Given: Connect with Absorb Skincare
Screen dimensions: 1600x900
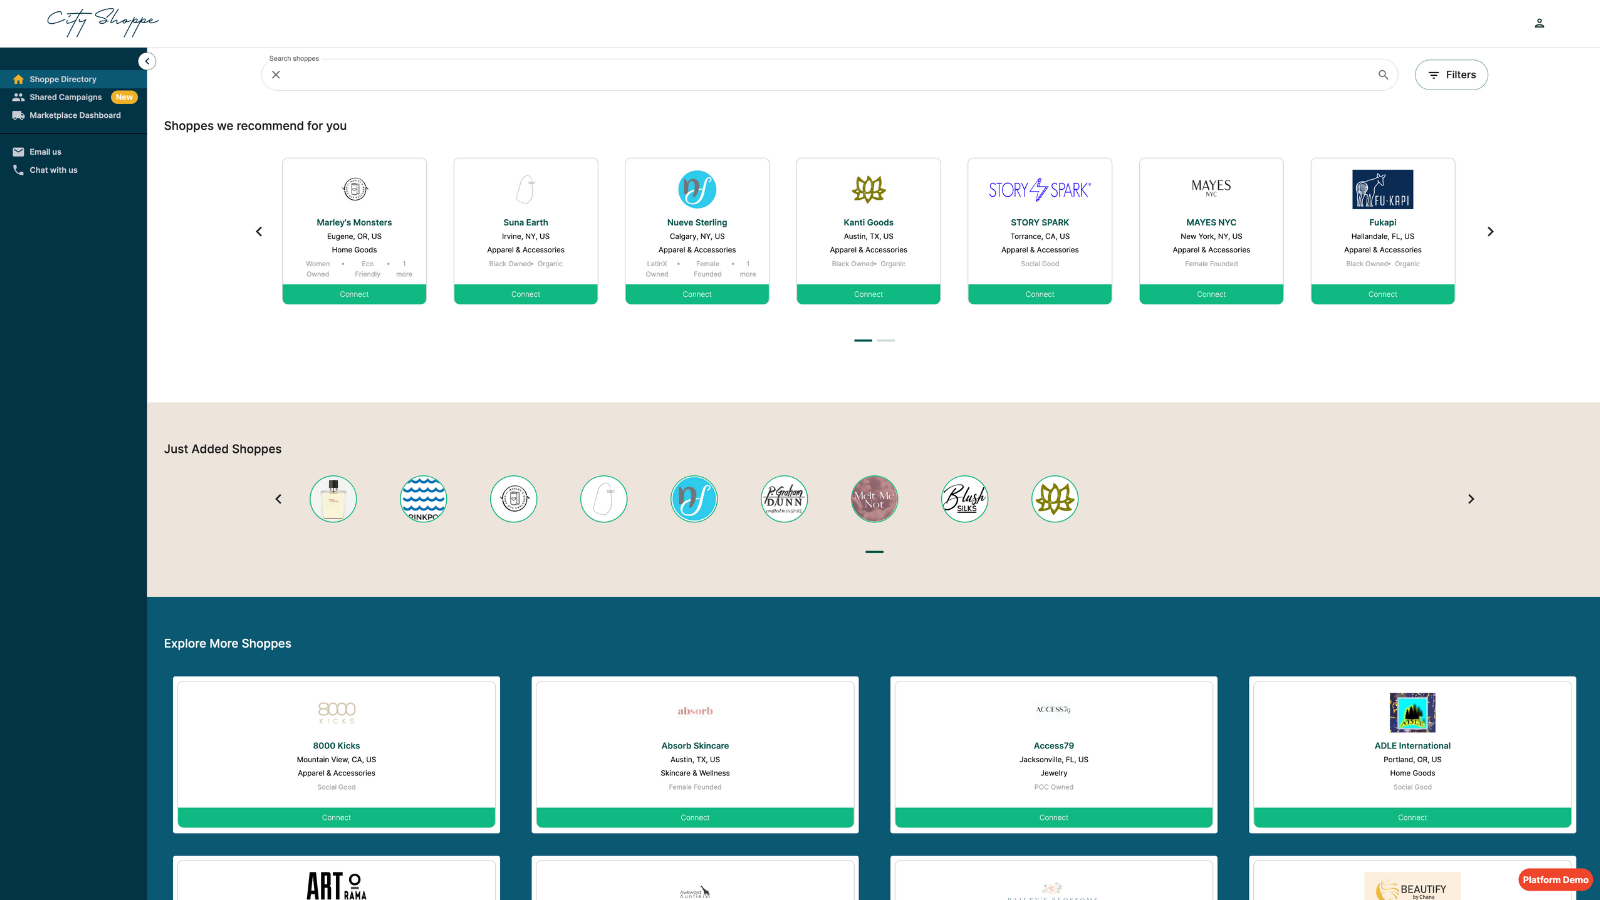Looking at the screenshot, I should 695,817.
